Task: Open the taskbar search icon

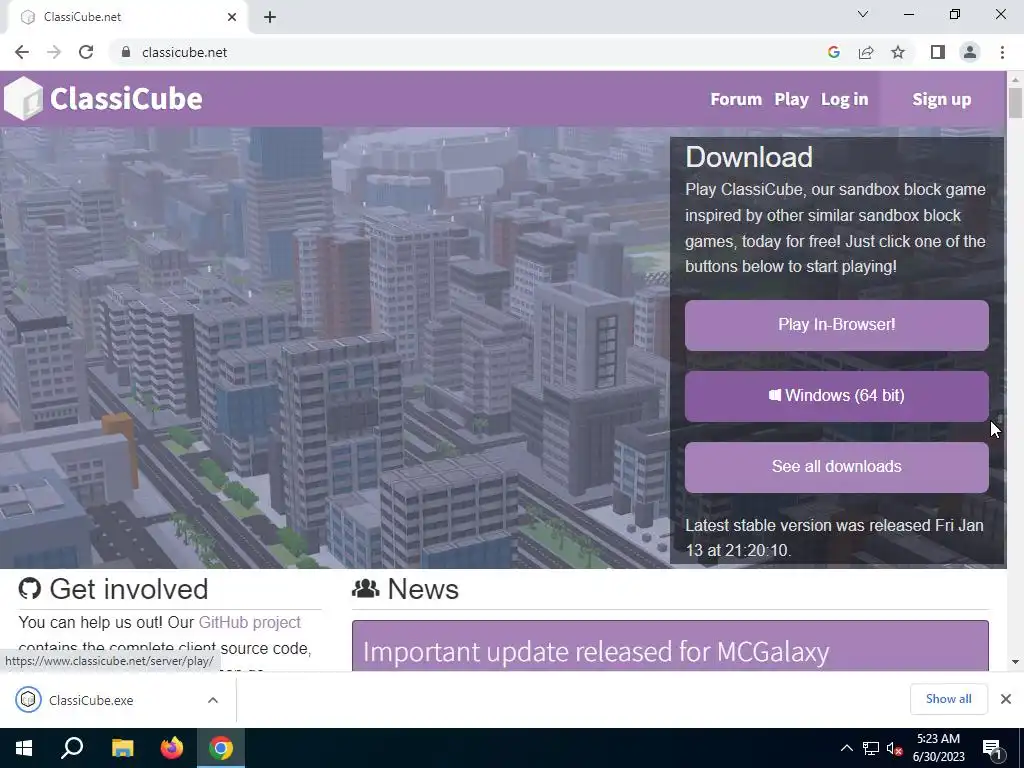Action: click(x=72, y=748)
